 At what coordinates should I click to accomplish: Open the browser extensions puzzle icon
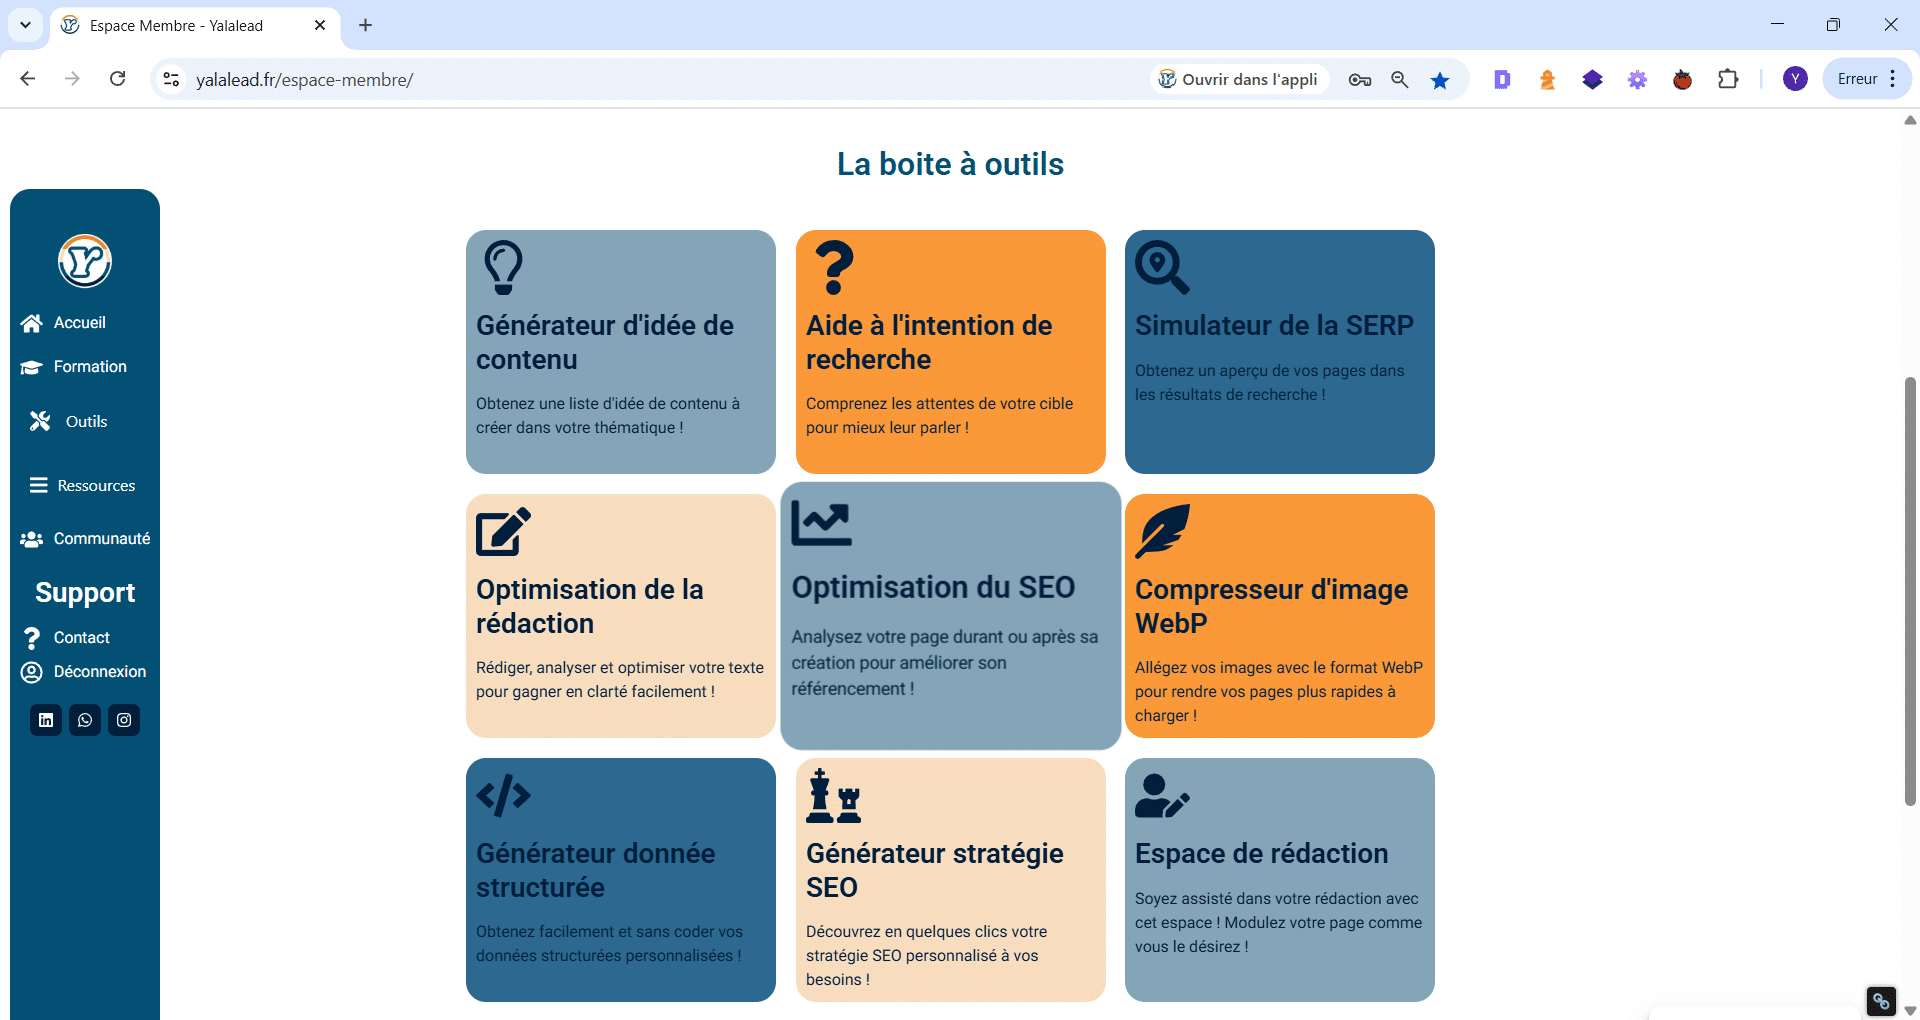click(1728, 80)
